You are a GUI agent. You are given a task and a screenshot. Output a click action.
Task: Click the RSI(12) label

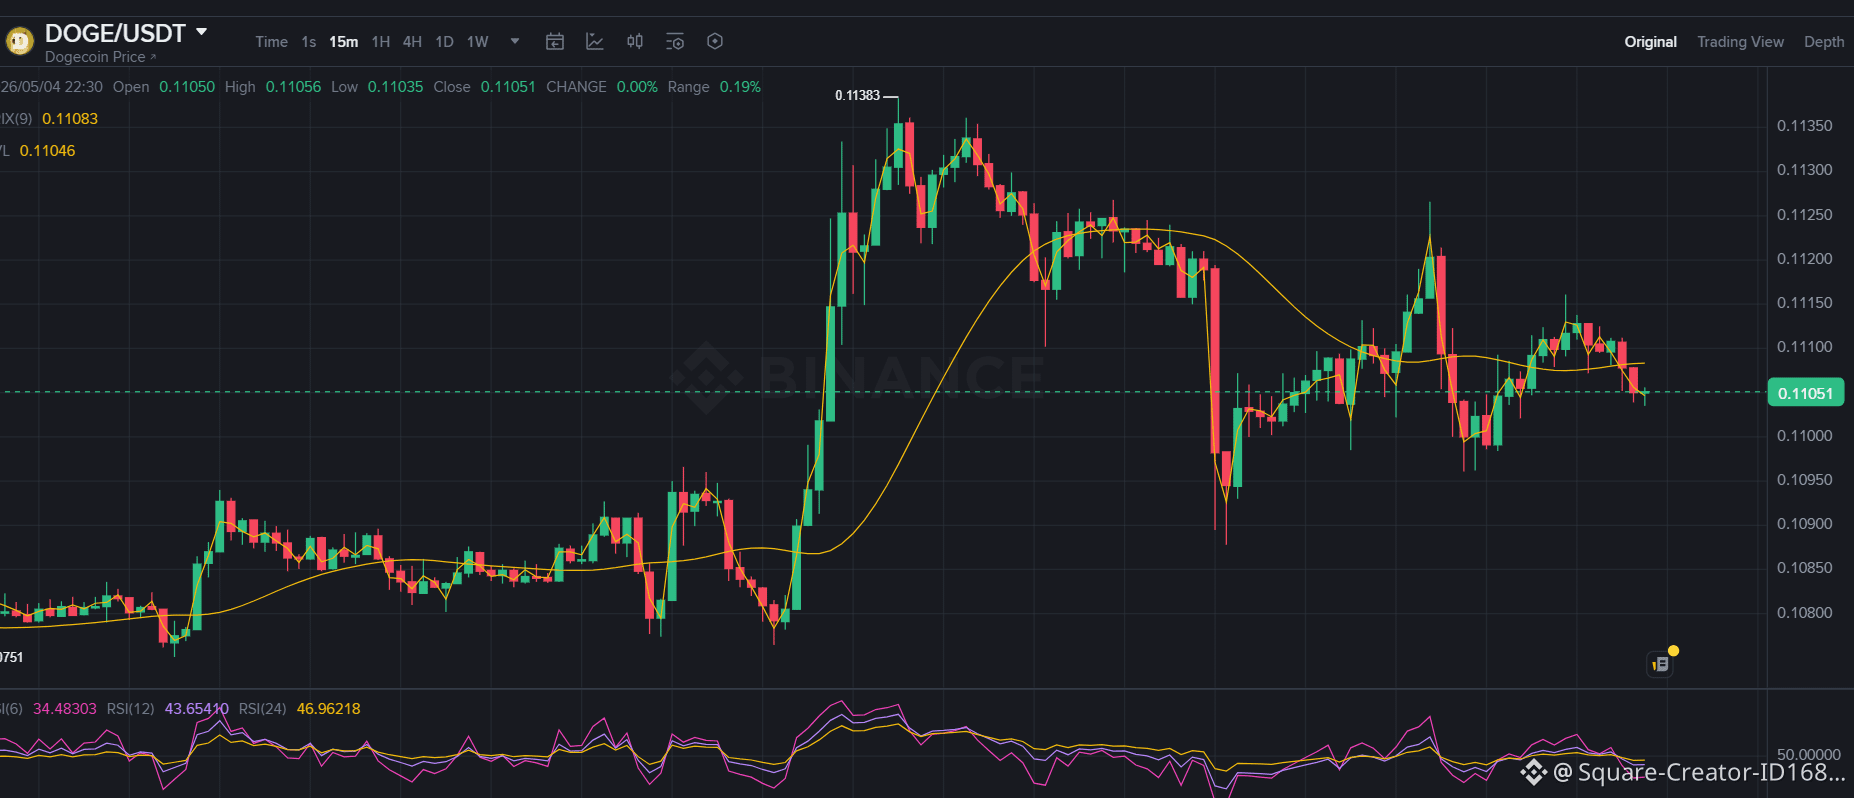tap(130, 709)
